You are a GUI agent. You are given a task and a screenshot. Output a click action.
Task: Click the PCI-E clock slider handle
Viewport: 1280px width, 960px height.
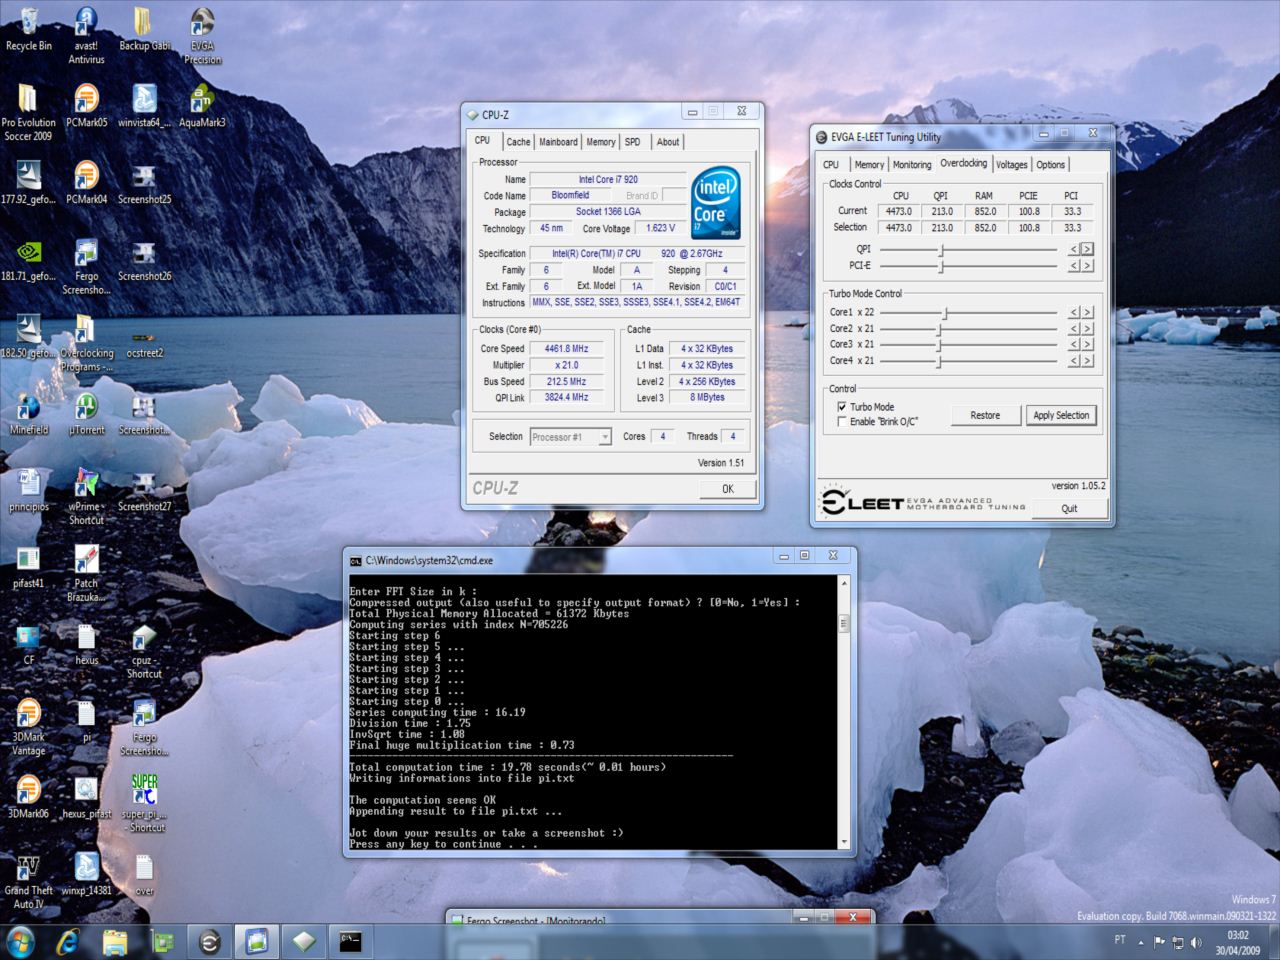[941, 266]
